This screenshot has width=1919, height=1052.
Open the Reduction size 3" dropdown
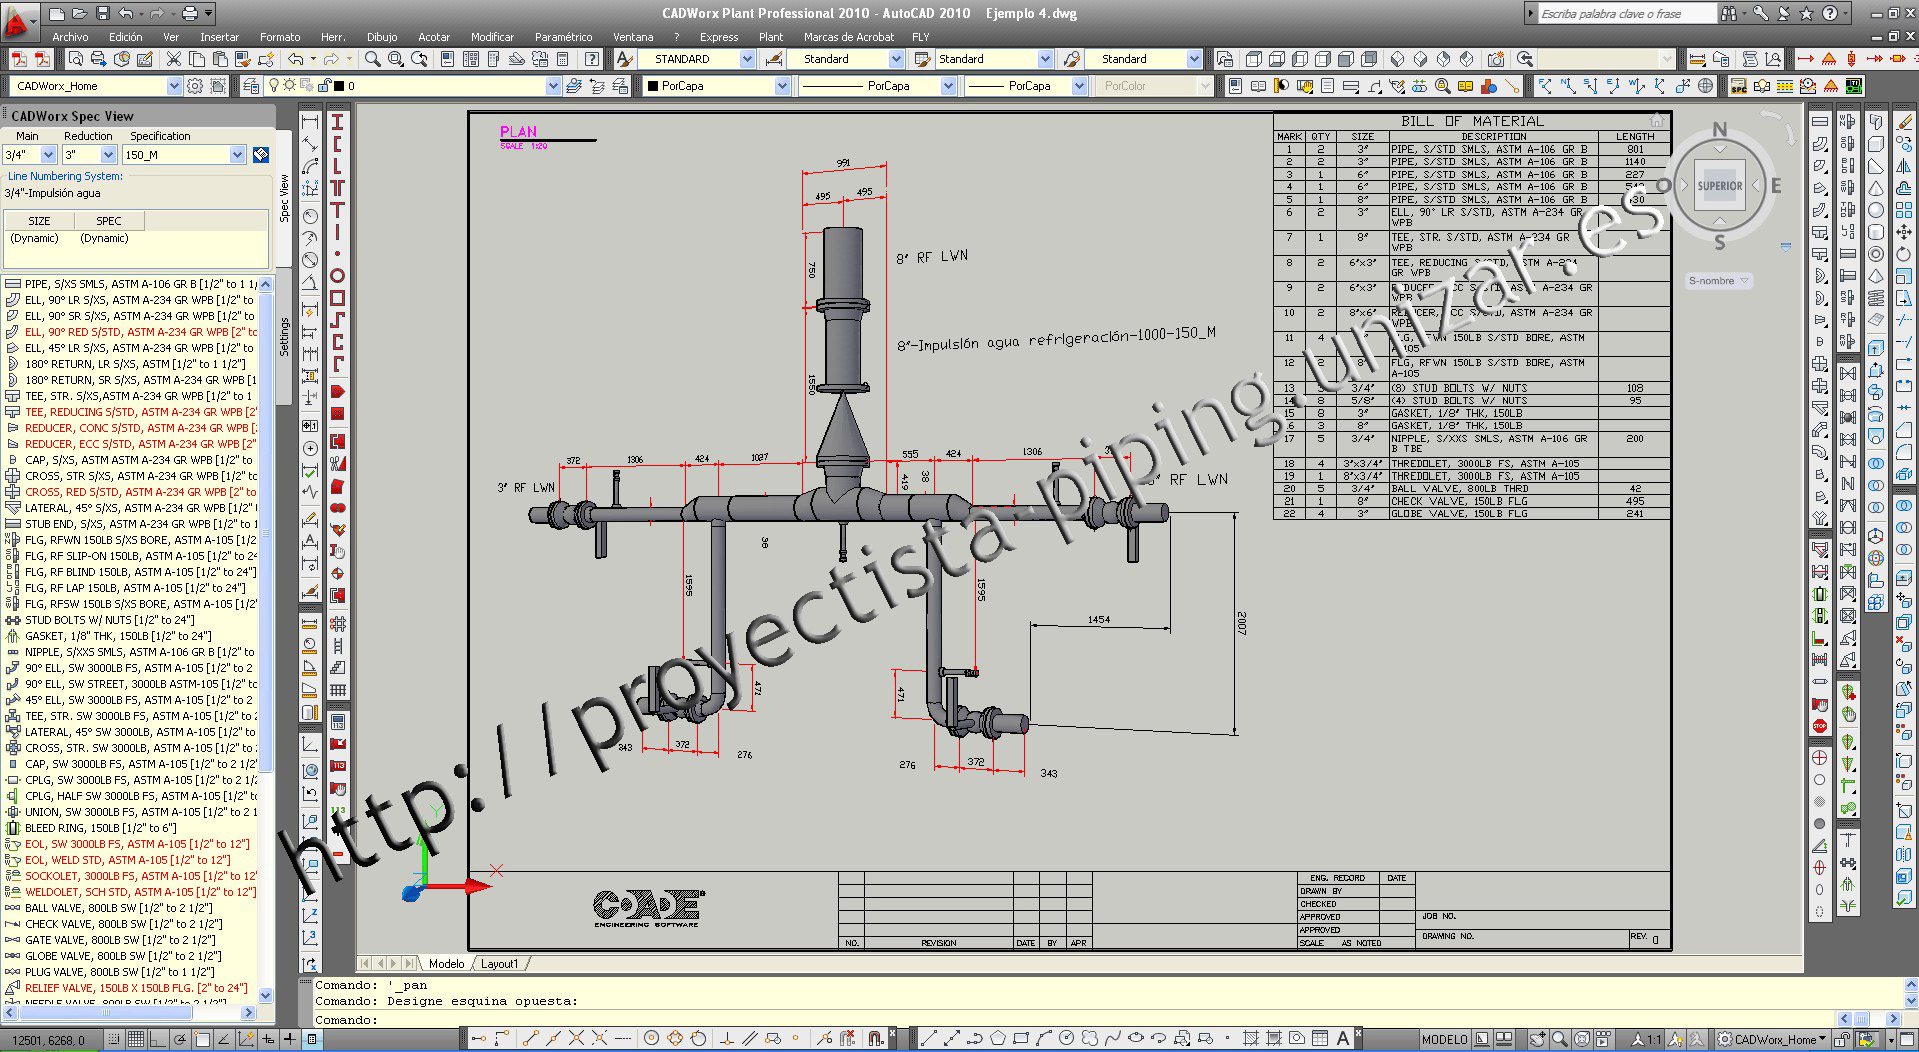(x=108, y=155)
